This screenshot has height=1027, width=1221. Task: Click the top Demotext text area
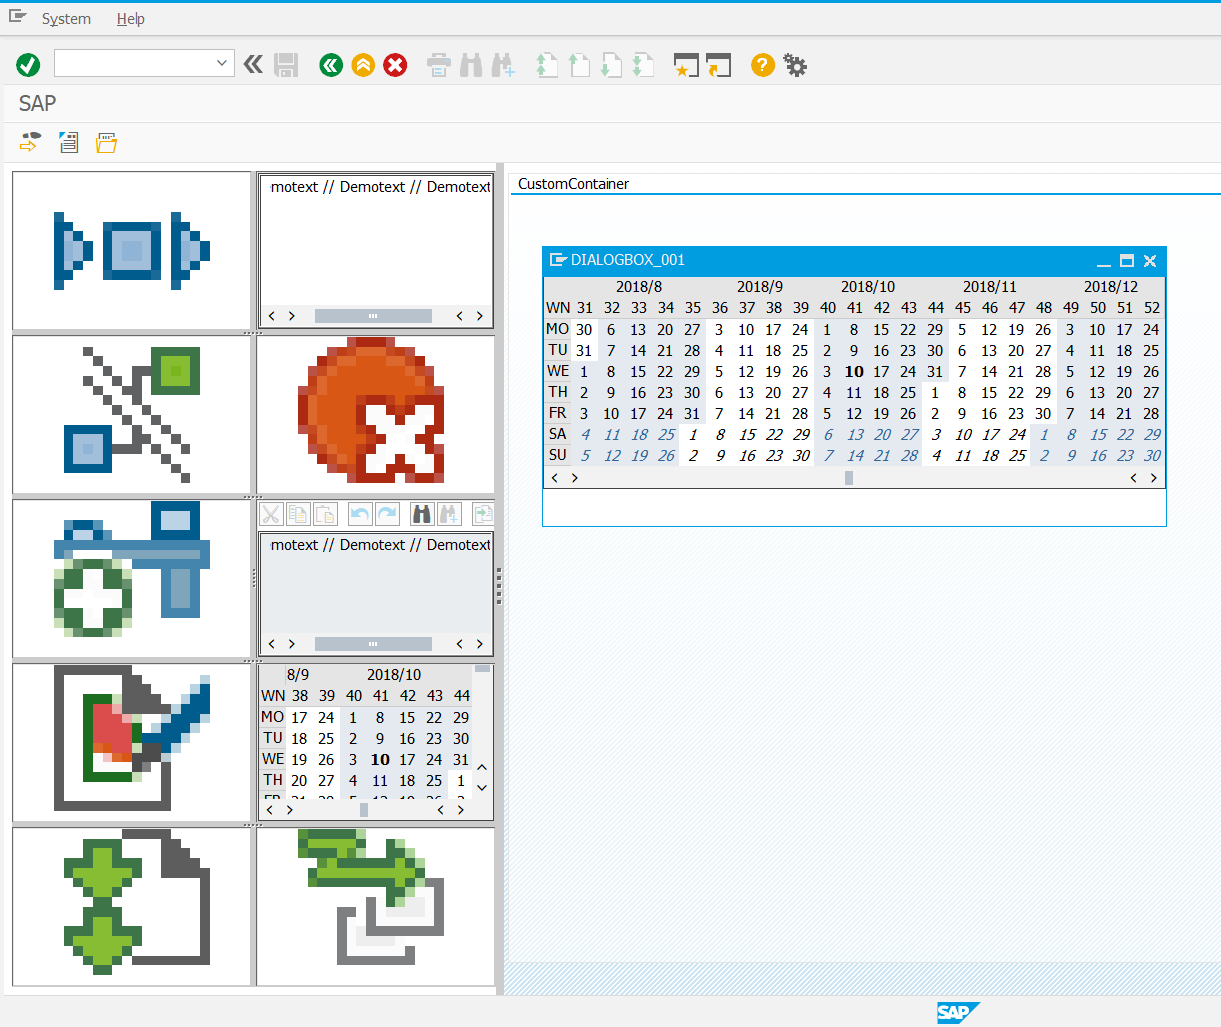(376, 241)
